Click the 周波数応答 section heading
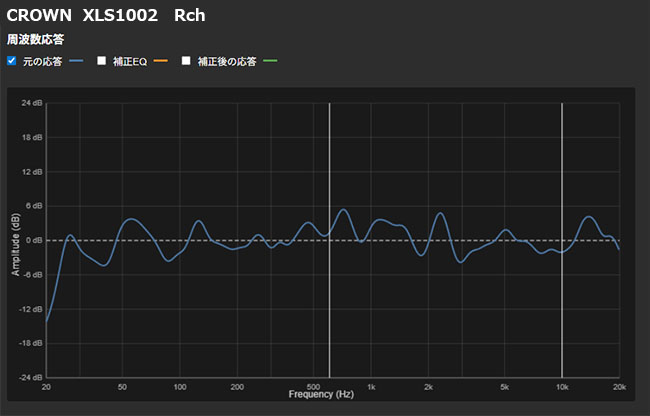 (x=36, y=40)
